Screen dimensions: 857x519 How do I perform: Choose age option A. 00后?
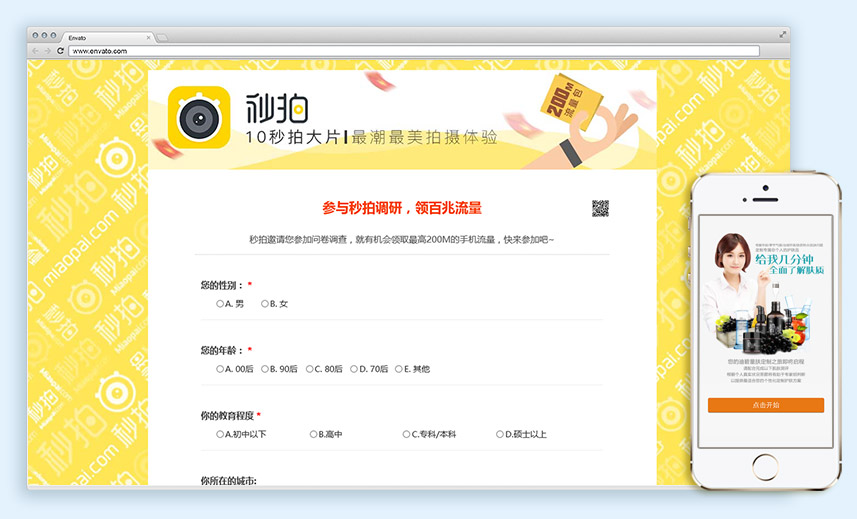(x=235, y=369)
